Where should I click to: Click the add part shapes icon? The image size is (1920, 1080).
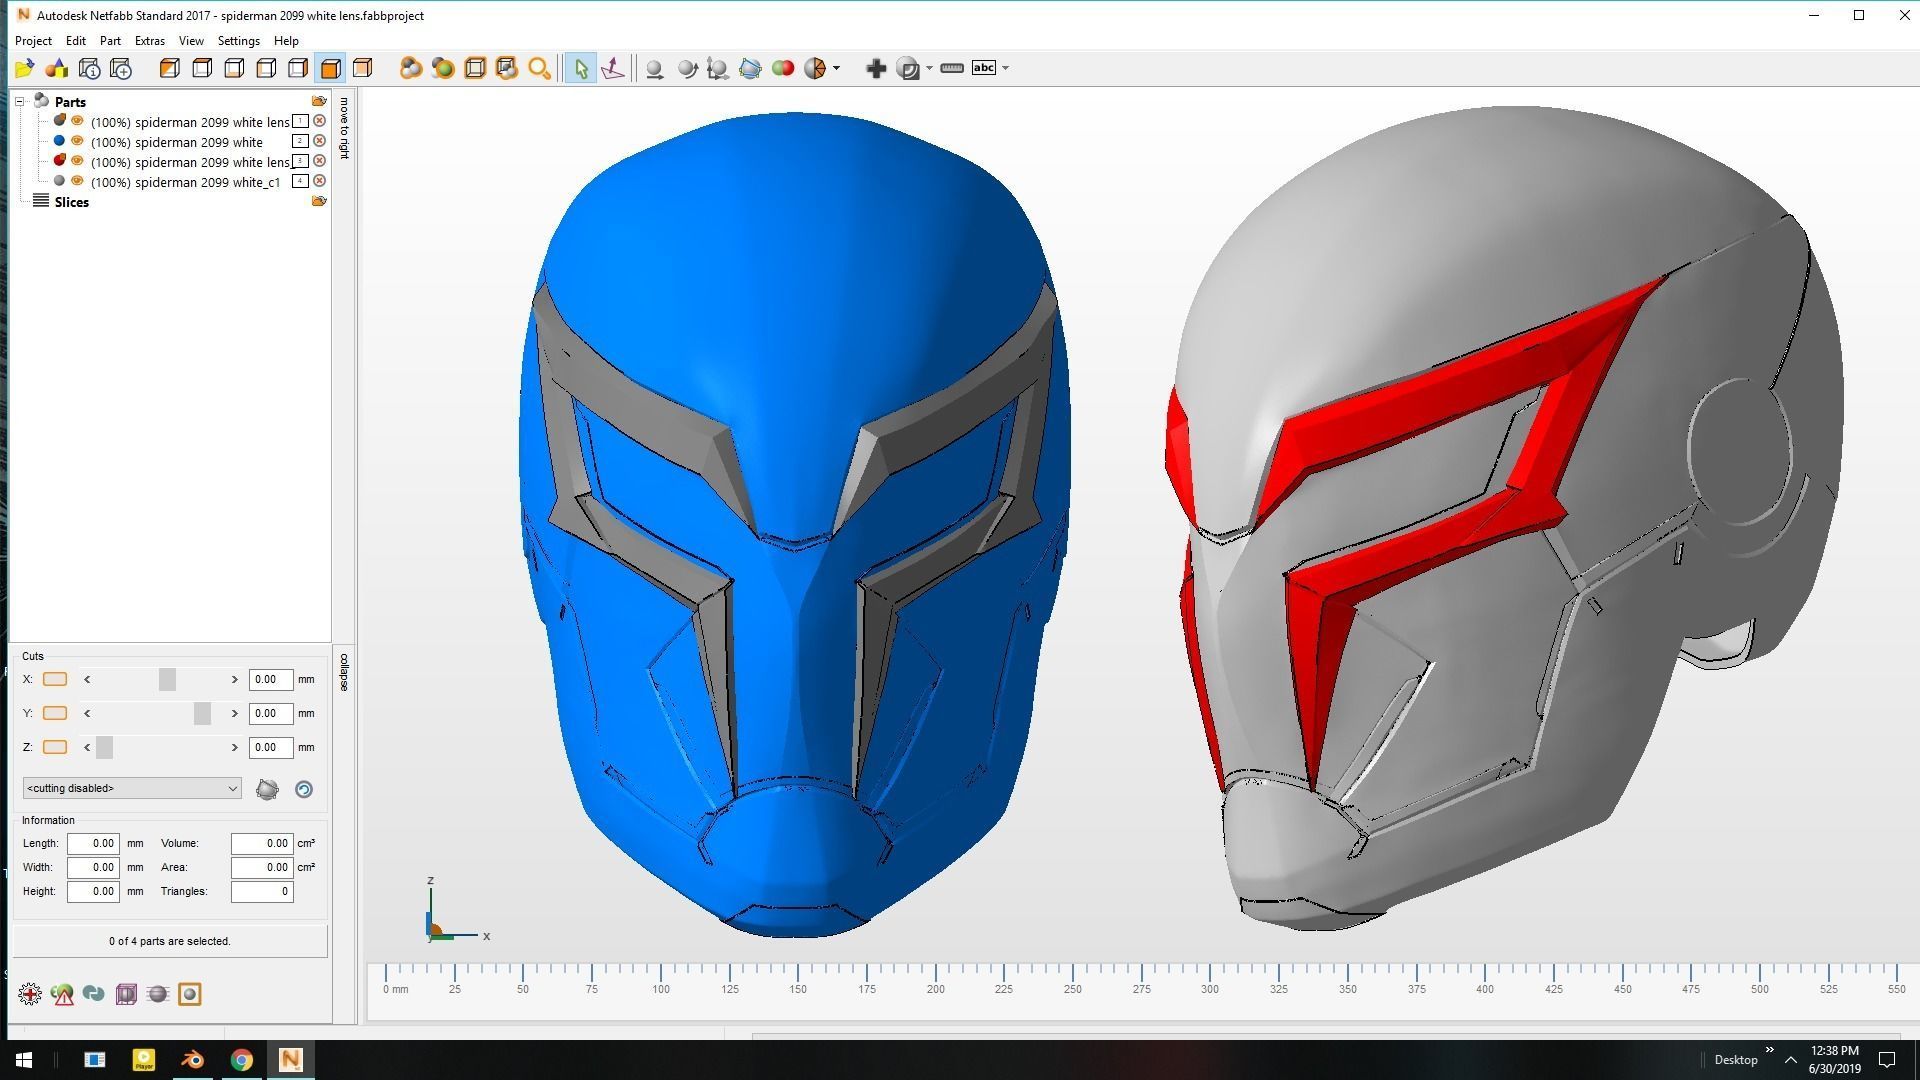click(x=57, y=68)
